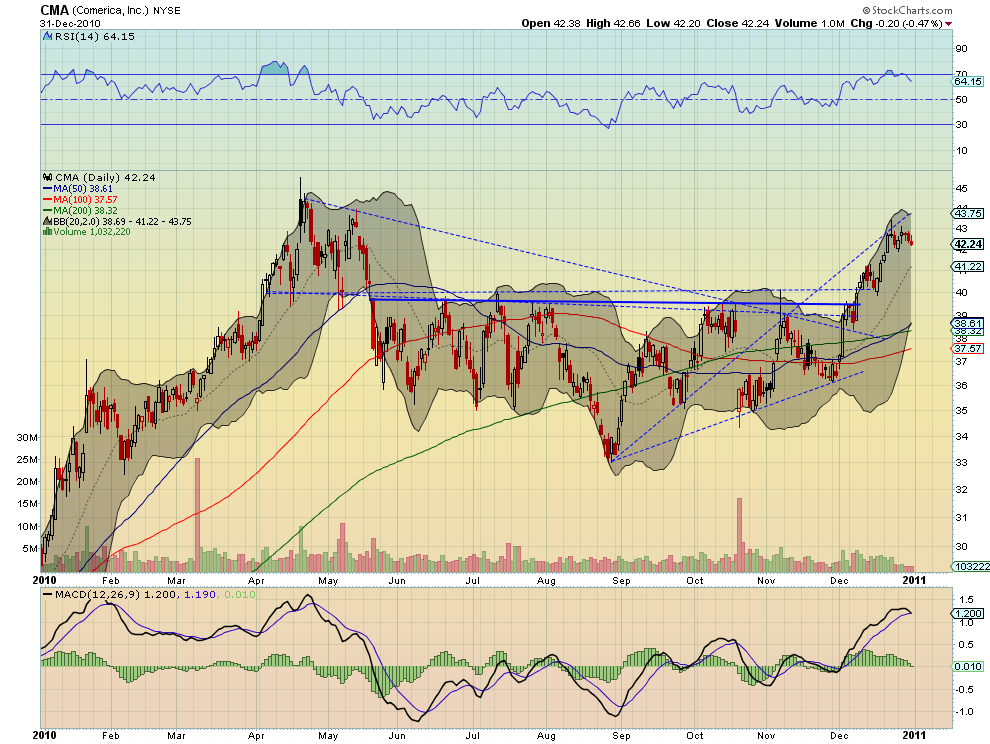990x744 pixels.
Task: Click the 41.22 middle band tag on price axis
Action: click(x=968, y=267)
